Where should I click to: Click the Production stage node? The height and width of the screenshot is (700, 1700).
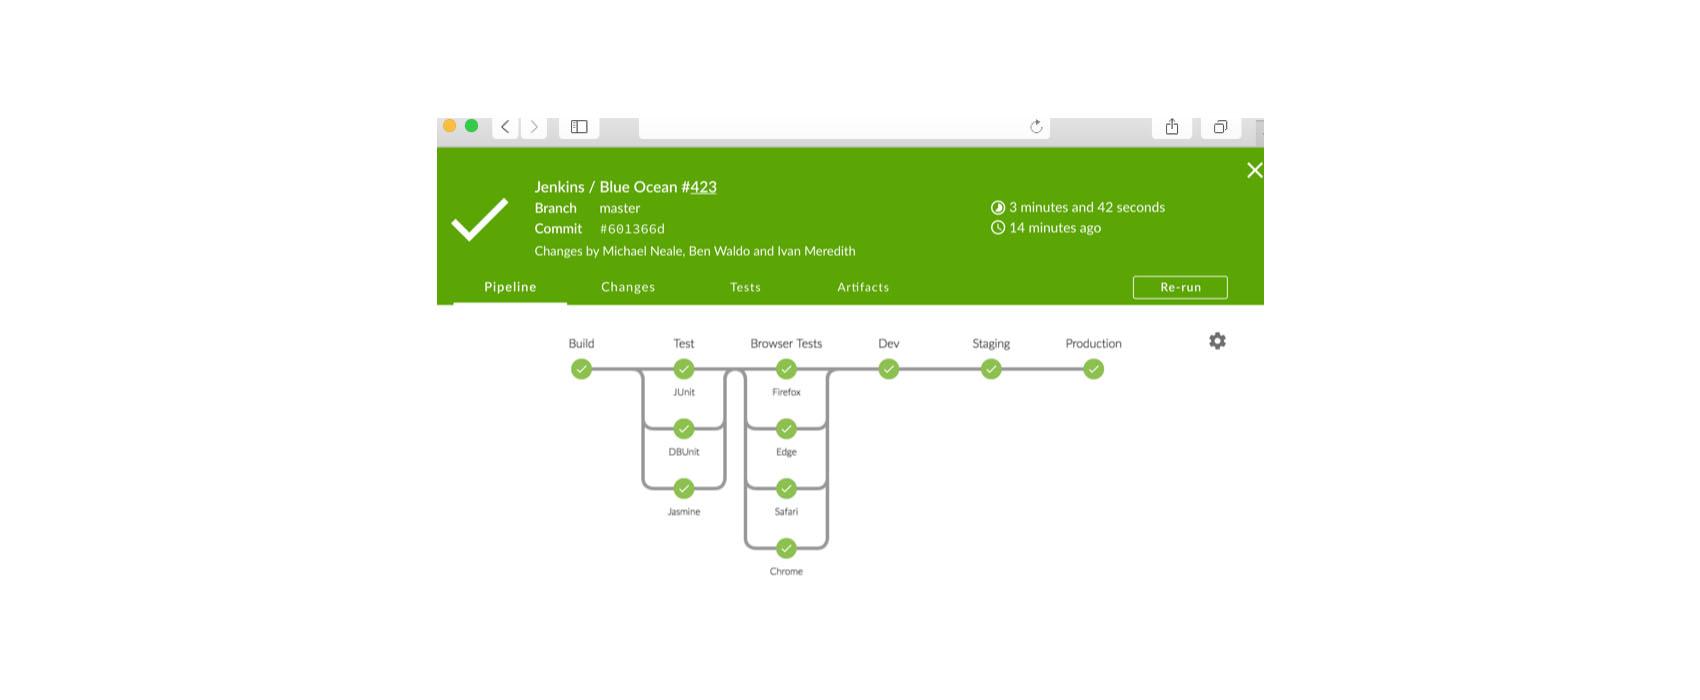pos(1094,369)
